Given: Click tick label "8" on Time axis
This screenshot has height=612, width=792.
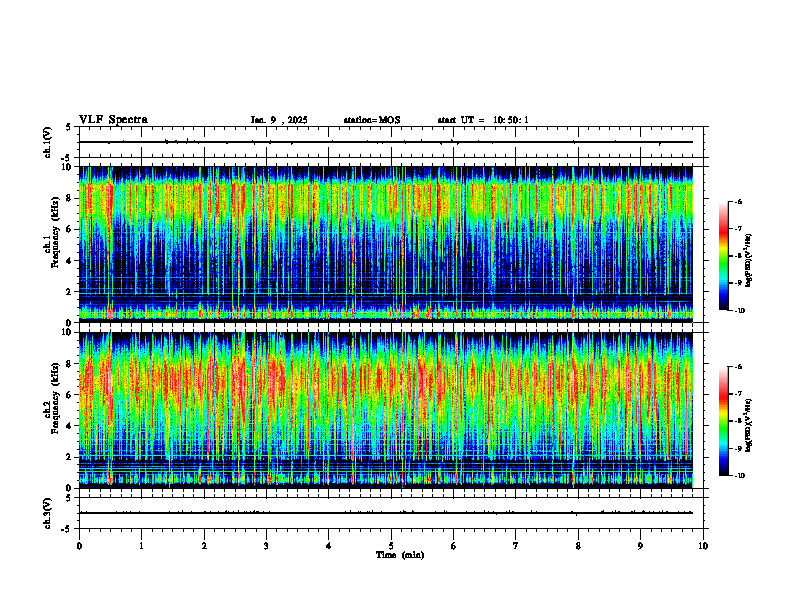Looking at the screenshot, I should point(578,546).
